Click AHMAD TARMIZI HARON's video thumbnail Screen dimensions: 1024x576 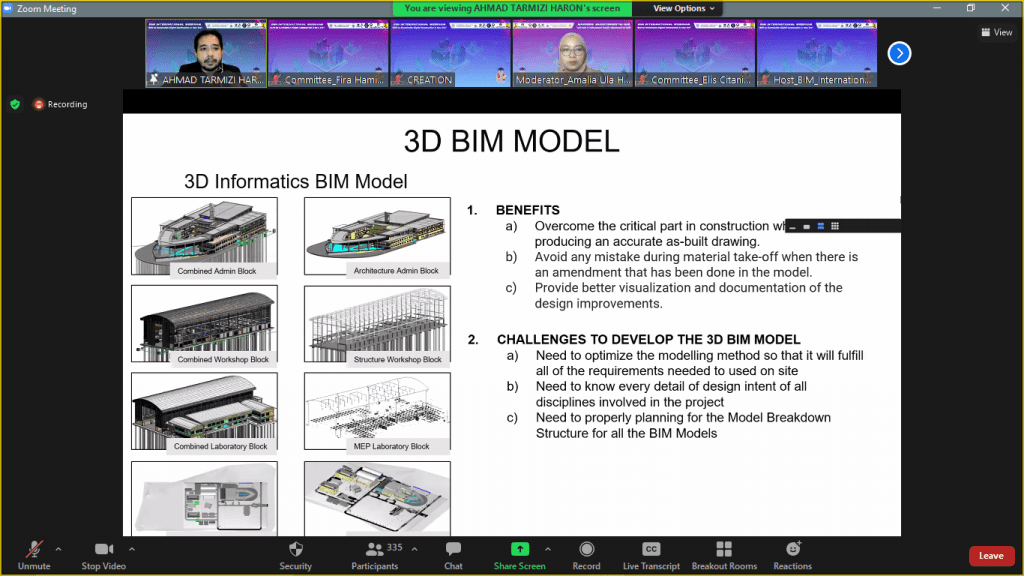(205, 50)
